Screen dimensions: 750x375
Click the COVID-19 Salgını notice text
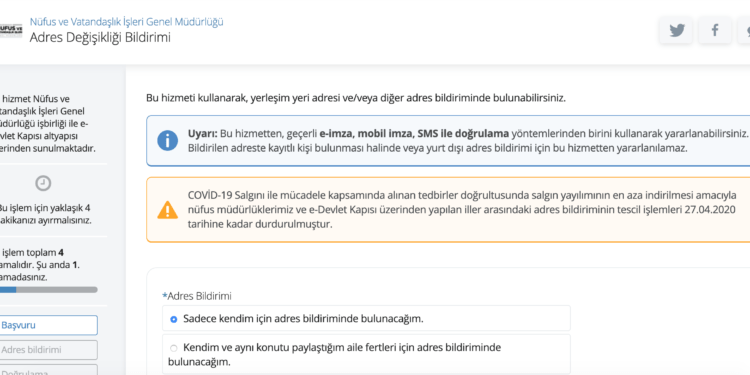point(462,210)
